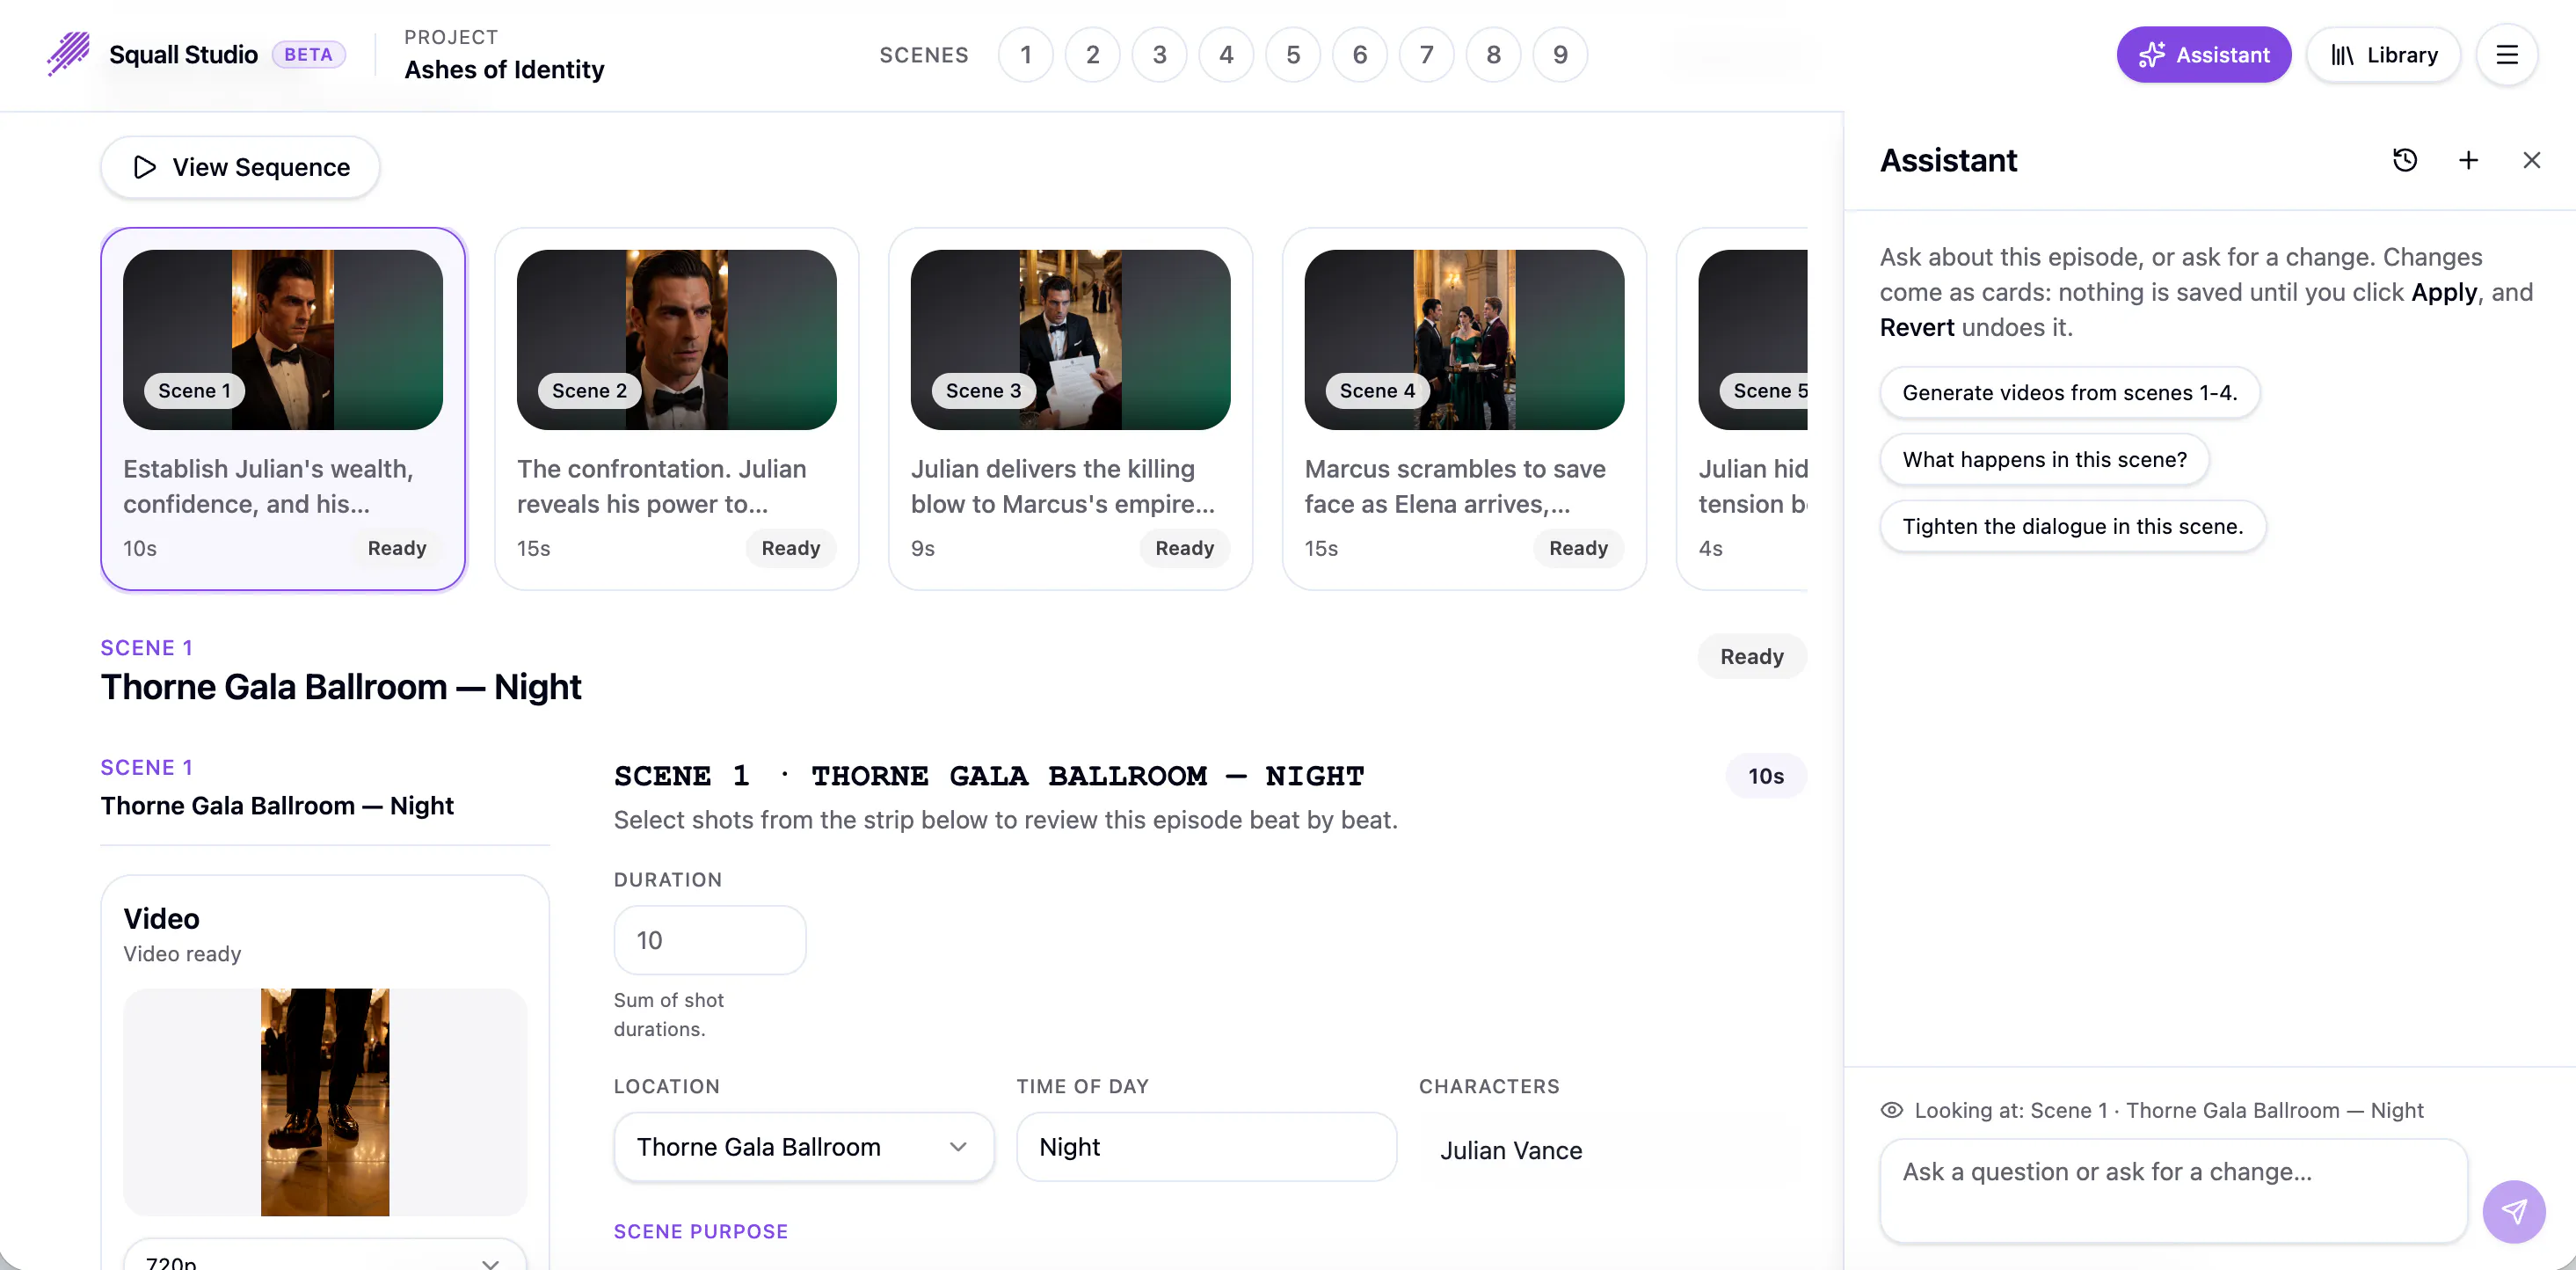Click the Ask a question text box
This screenshot has height=1270, width=2576.
tap(2173, 1191)
